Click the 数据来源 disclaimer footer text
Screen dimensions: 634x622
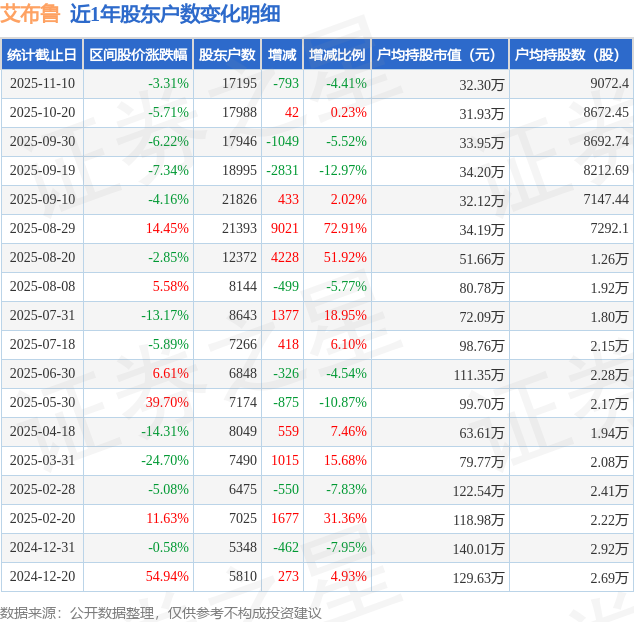[161, 613]
